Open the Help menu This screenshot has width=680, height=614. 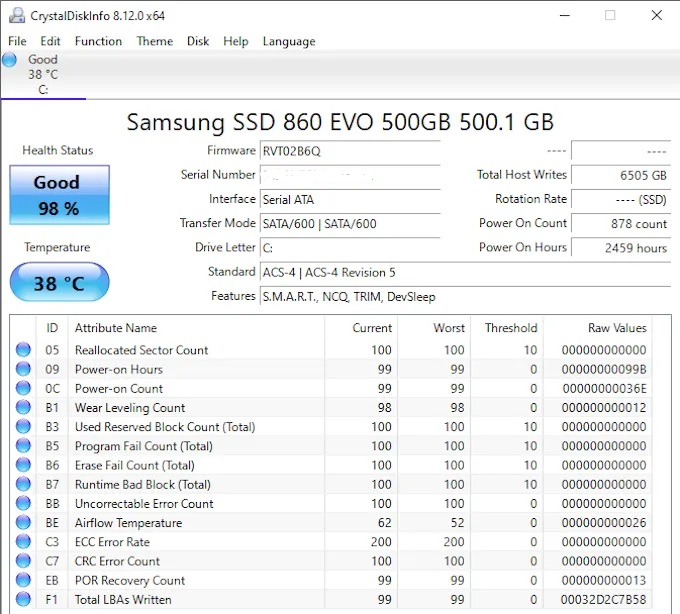236,41
